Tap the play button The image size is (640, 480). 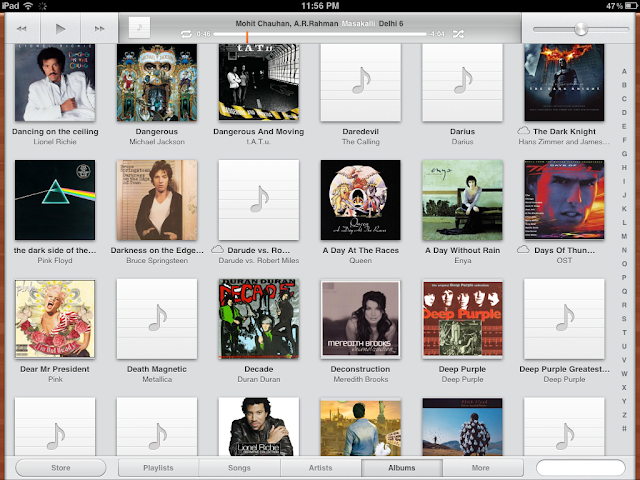pyautogui.click(x=60, y=29)
